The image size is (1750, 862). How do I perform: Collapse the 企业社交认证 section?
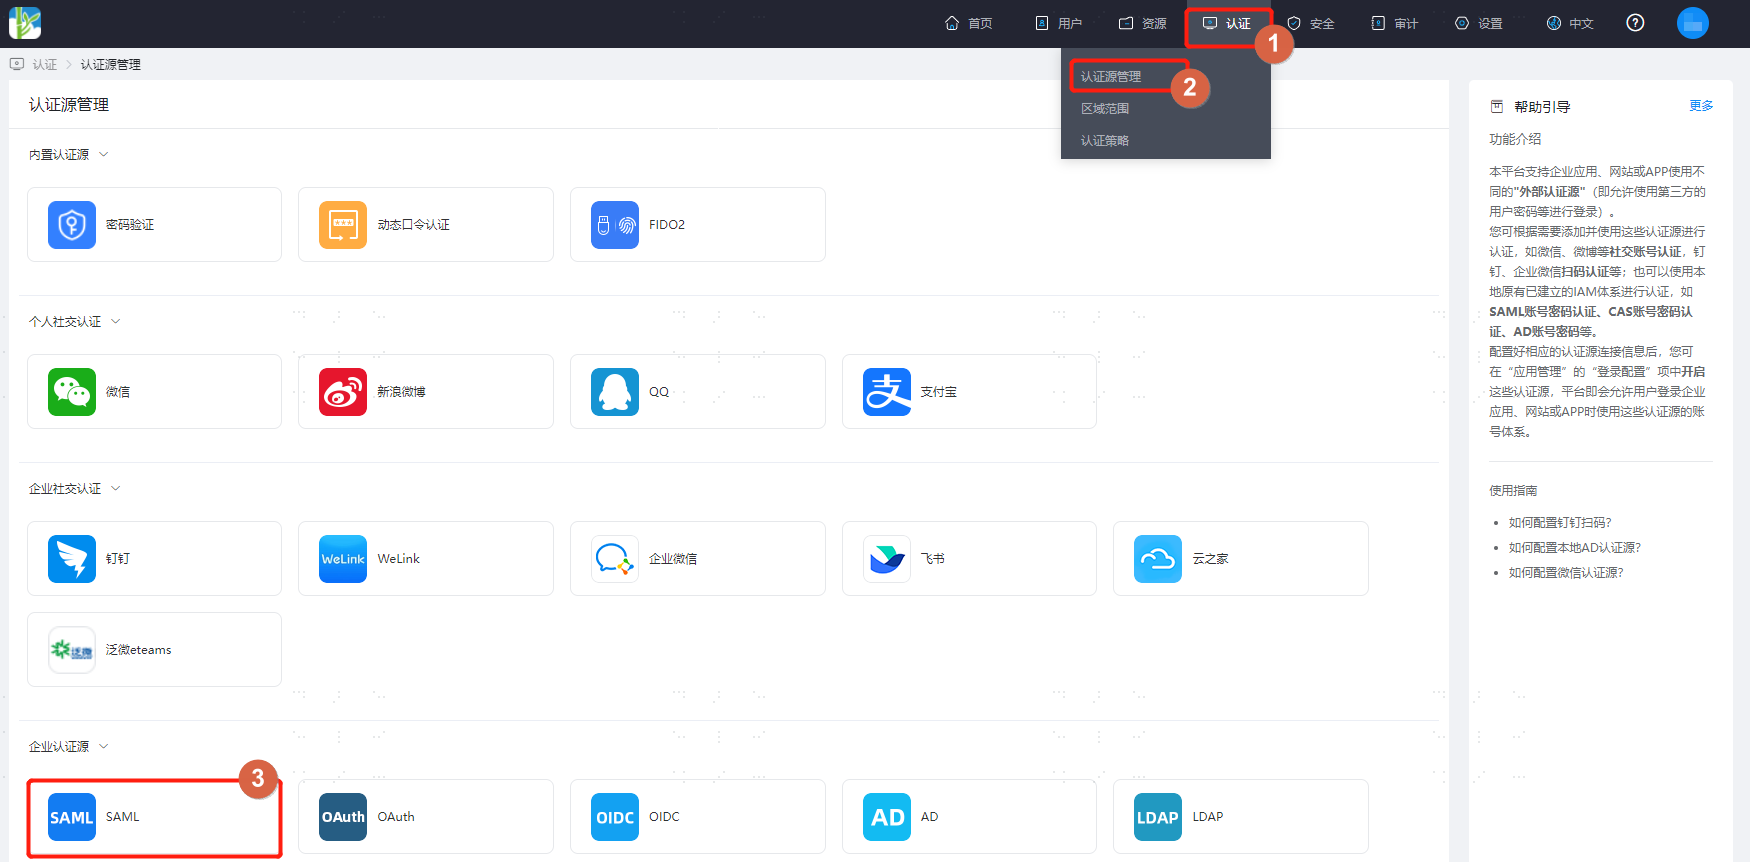[x=115, y=488]
